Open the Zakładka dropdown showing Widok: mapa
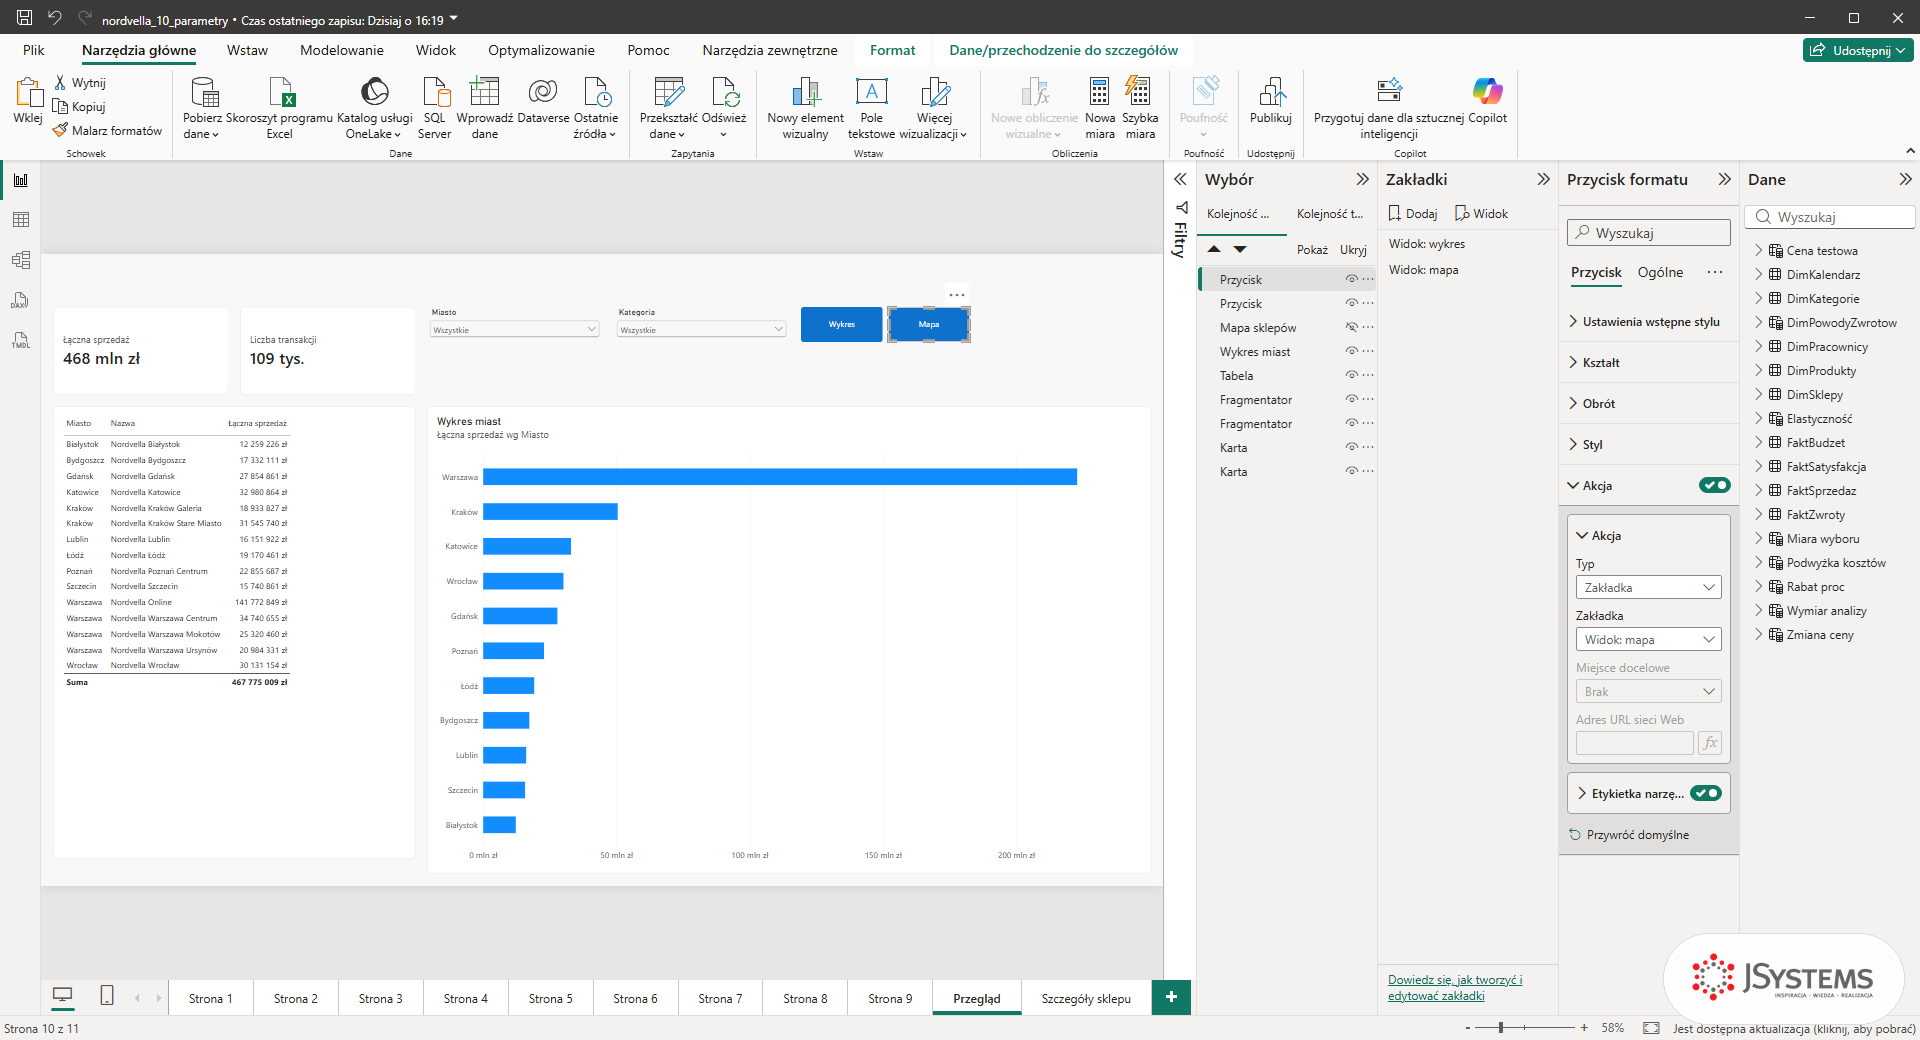 coord(1648,639)
